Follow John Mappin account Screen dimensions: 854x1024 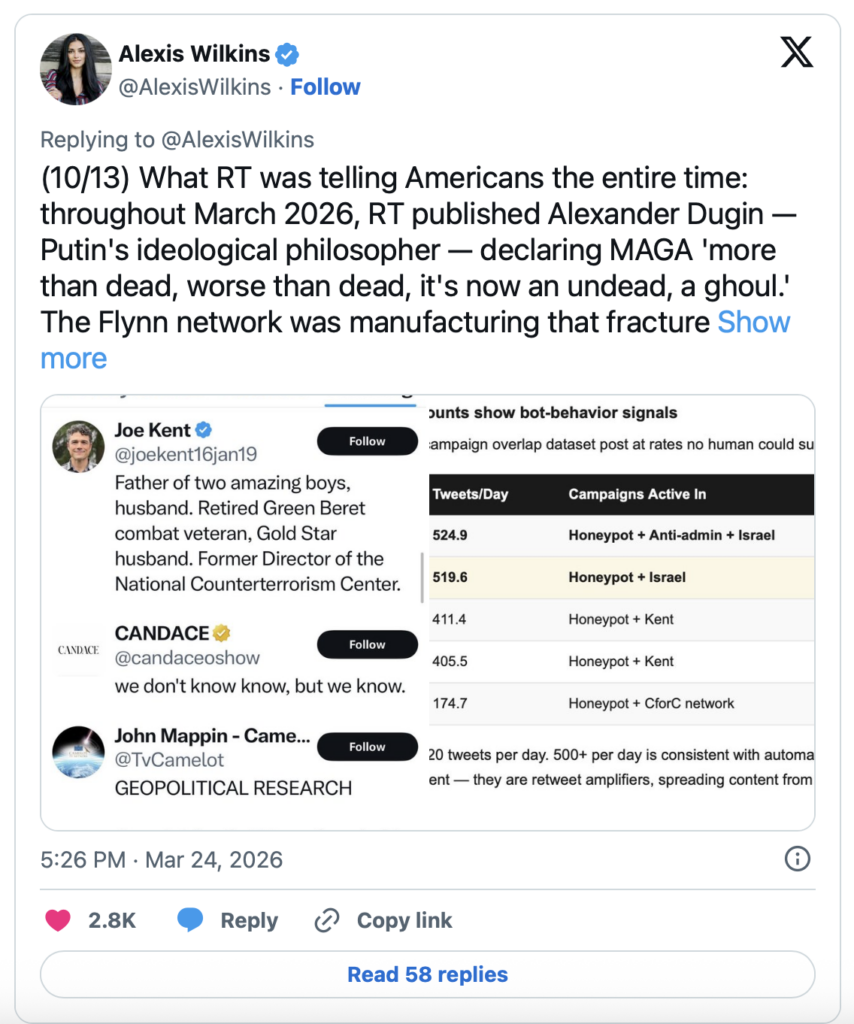tap(367, 747)
